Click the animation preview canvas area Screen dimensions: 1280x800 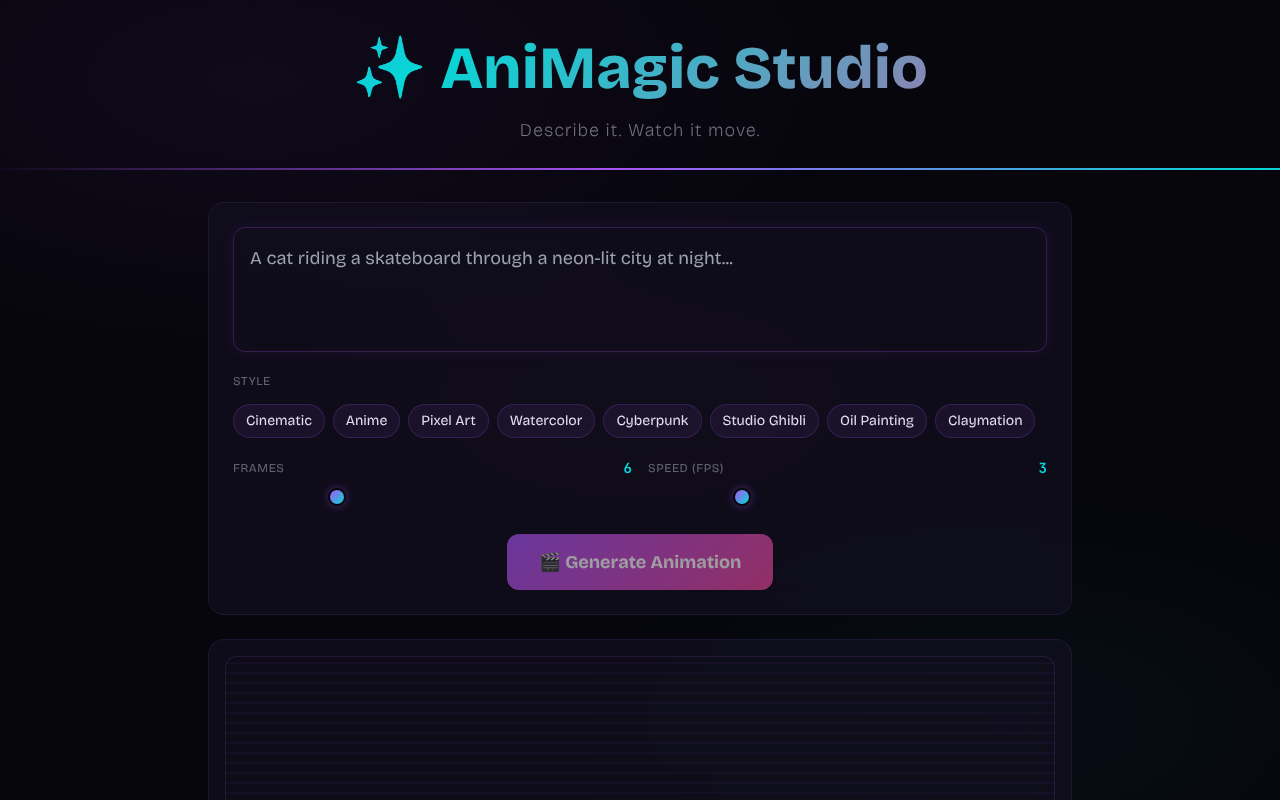(640, 728)
